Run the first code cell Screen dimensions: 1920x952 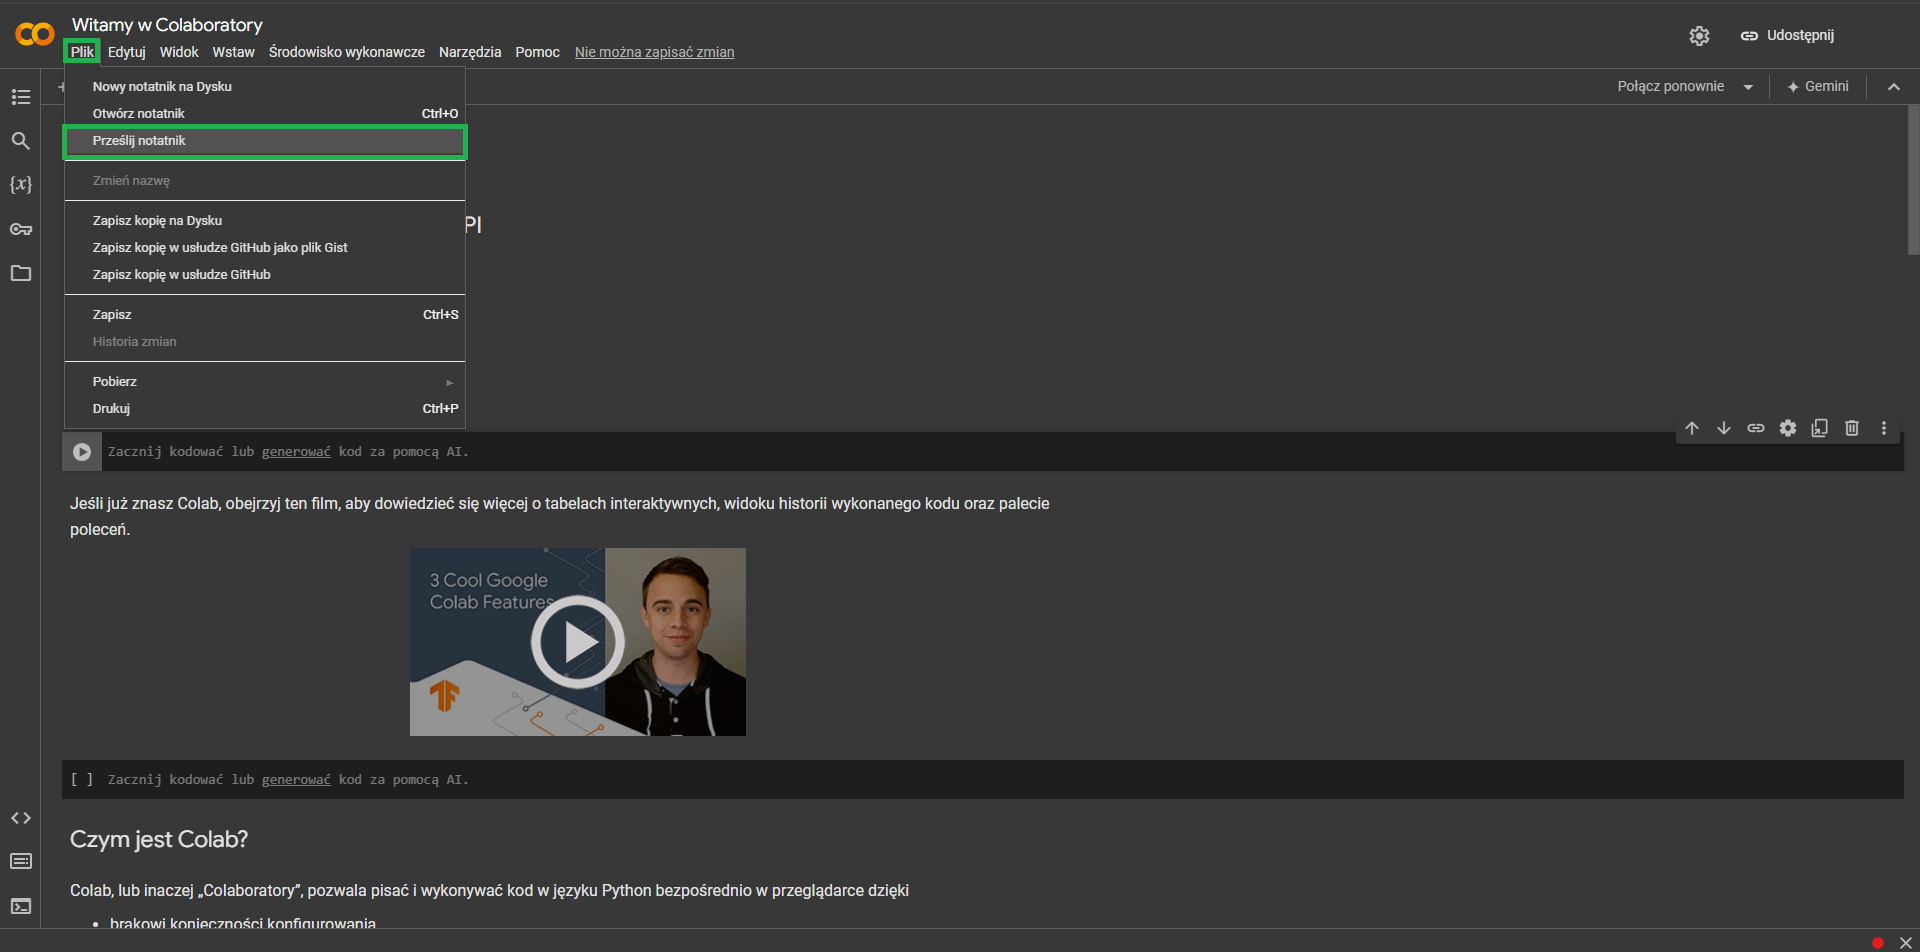82,452
